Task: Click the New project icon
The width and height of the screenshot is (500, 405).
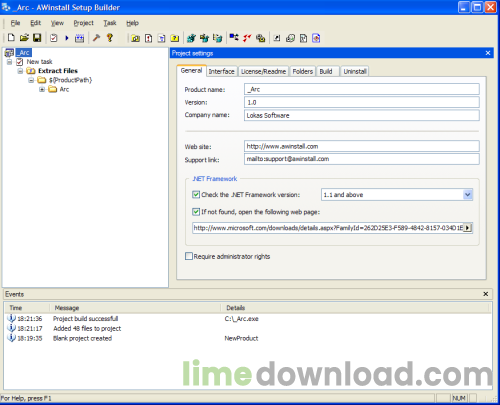Action: click(11, 38)
